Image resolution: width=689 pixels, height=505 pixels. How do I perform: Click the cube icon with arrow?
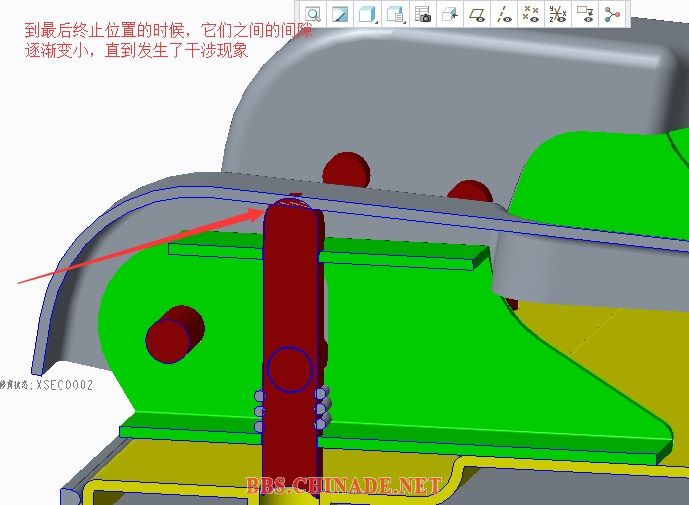point(449,14)
